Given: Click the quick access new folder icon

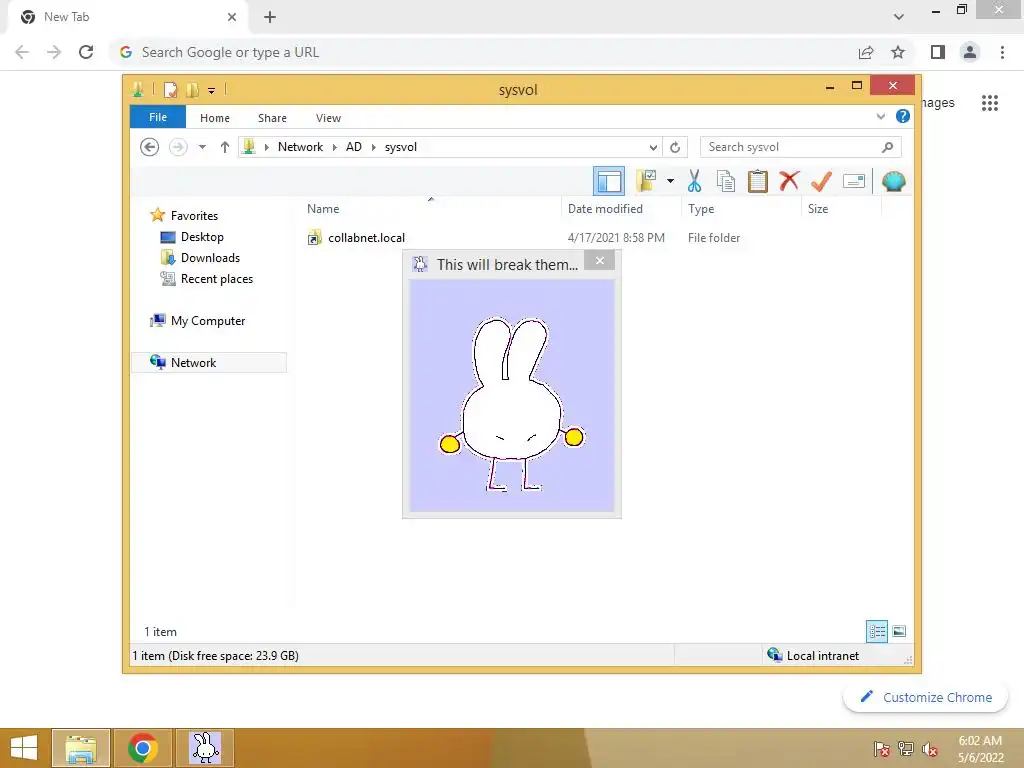Looking at the screenshot, I should [192, 90].
